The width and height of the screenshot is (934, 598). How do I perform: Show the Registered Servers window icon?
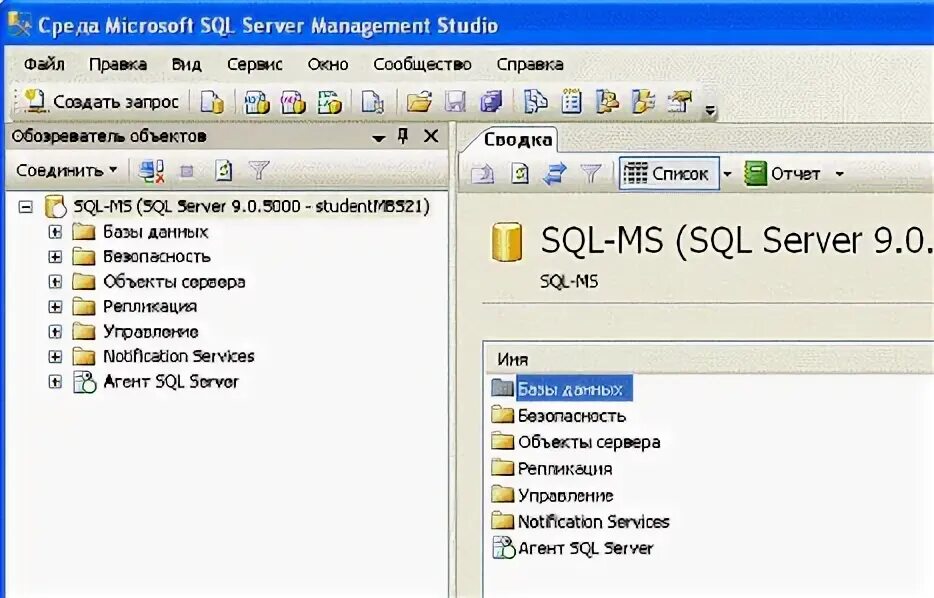point(536,102)
